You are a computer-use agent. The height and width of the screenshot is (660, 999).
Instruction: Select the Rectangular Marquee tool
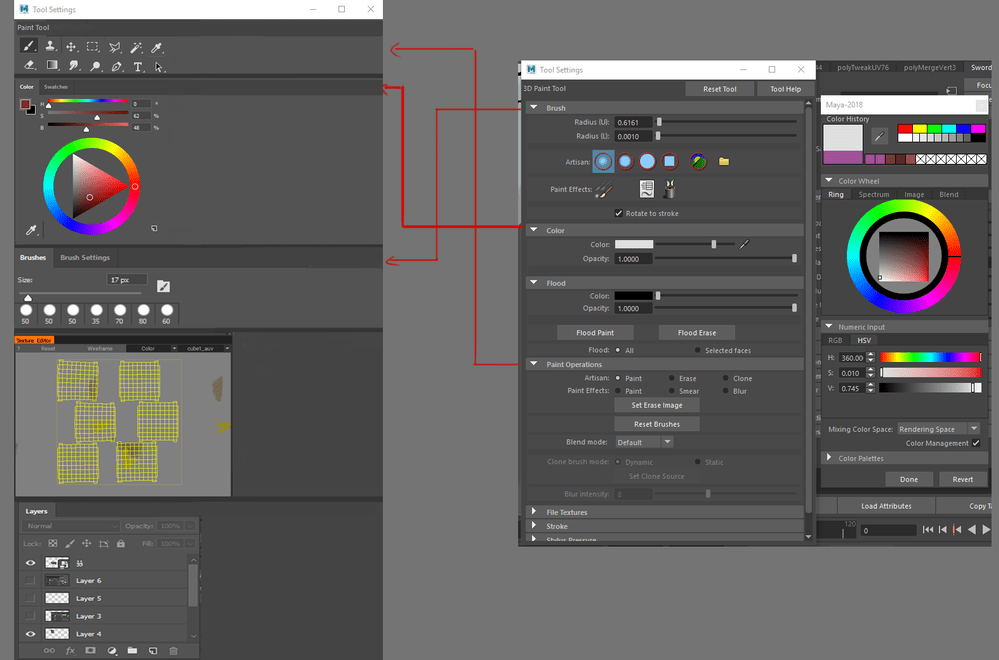(92, 47)
